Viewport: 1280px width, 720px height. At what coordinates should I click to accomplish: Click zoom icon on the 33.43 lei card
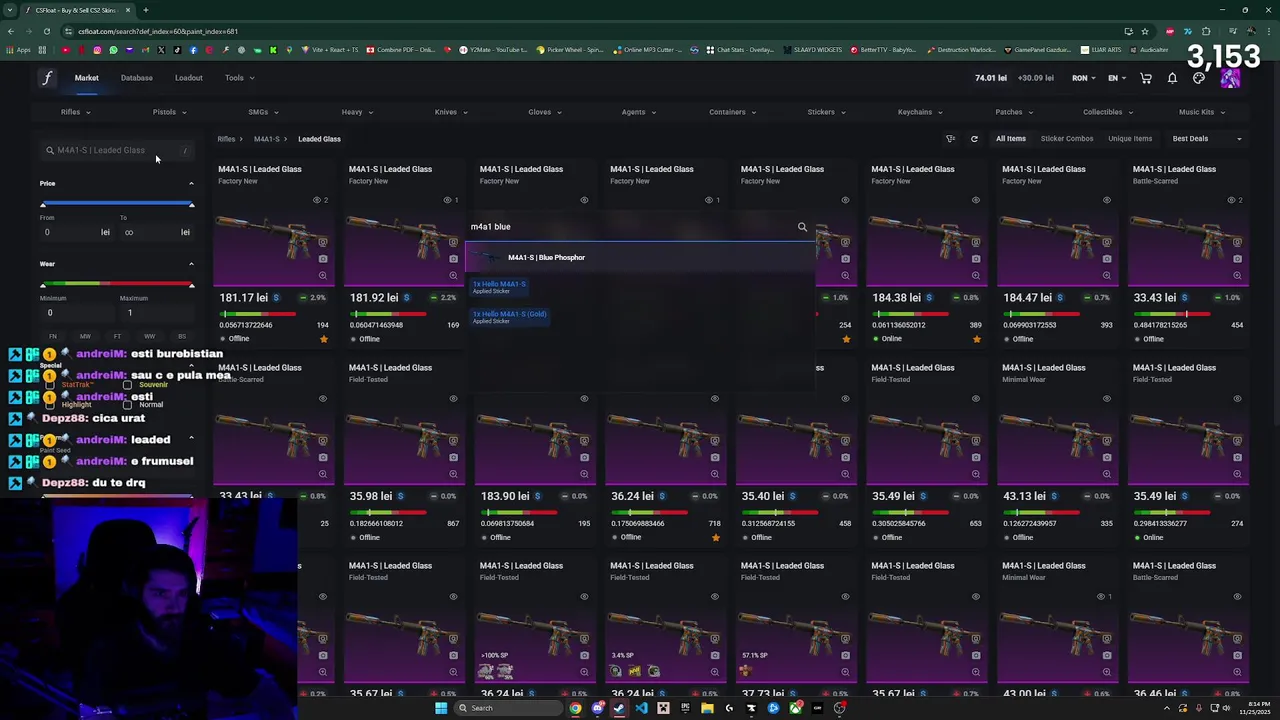click(x=1237, y=275)
